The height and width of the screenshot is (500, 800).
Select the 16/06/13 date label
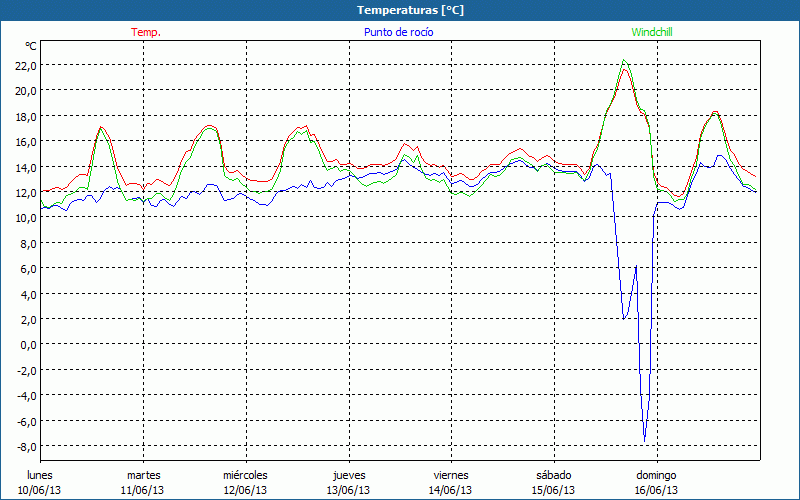[656, 490]
